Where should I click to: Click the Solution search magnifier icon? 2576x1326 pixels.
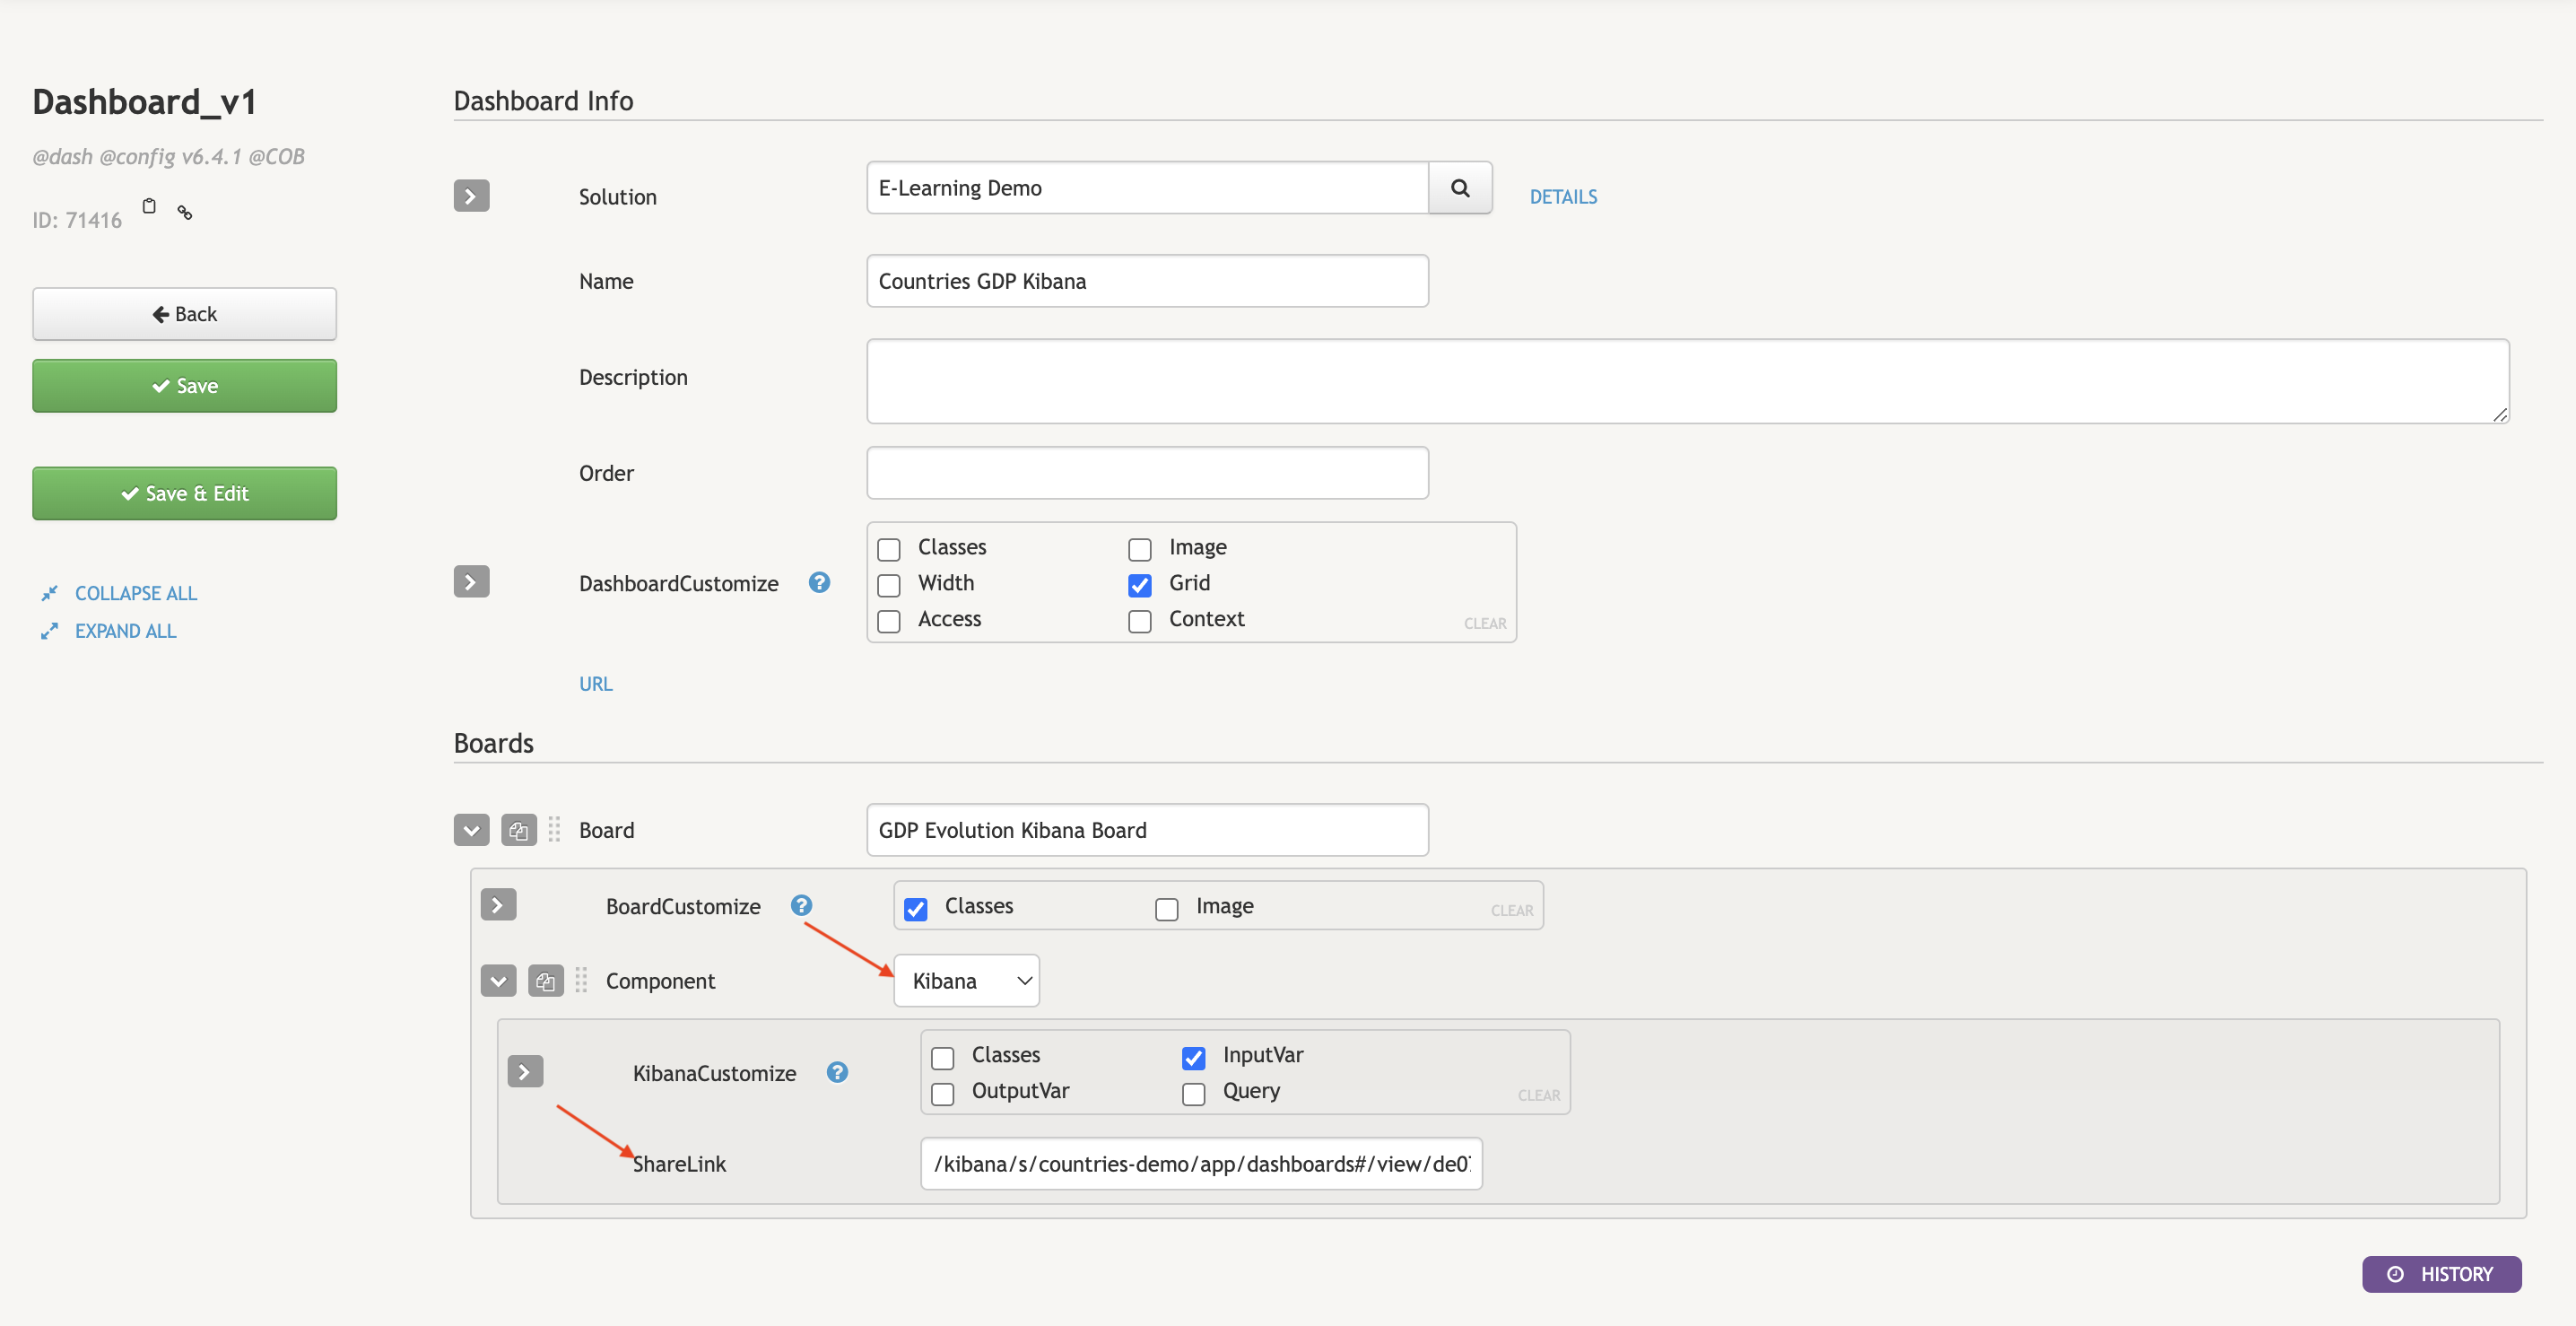[x=1459, y=188]
